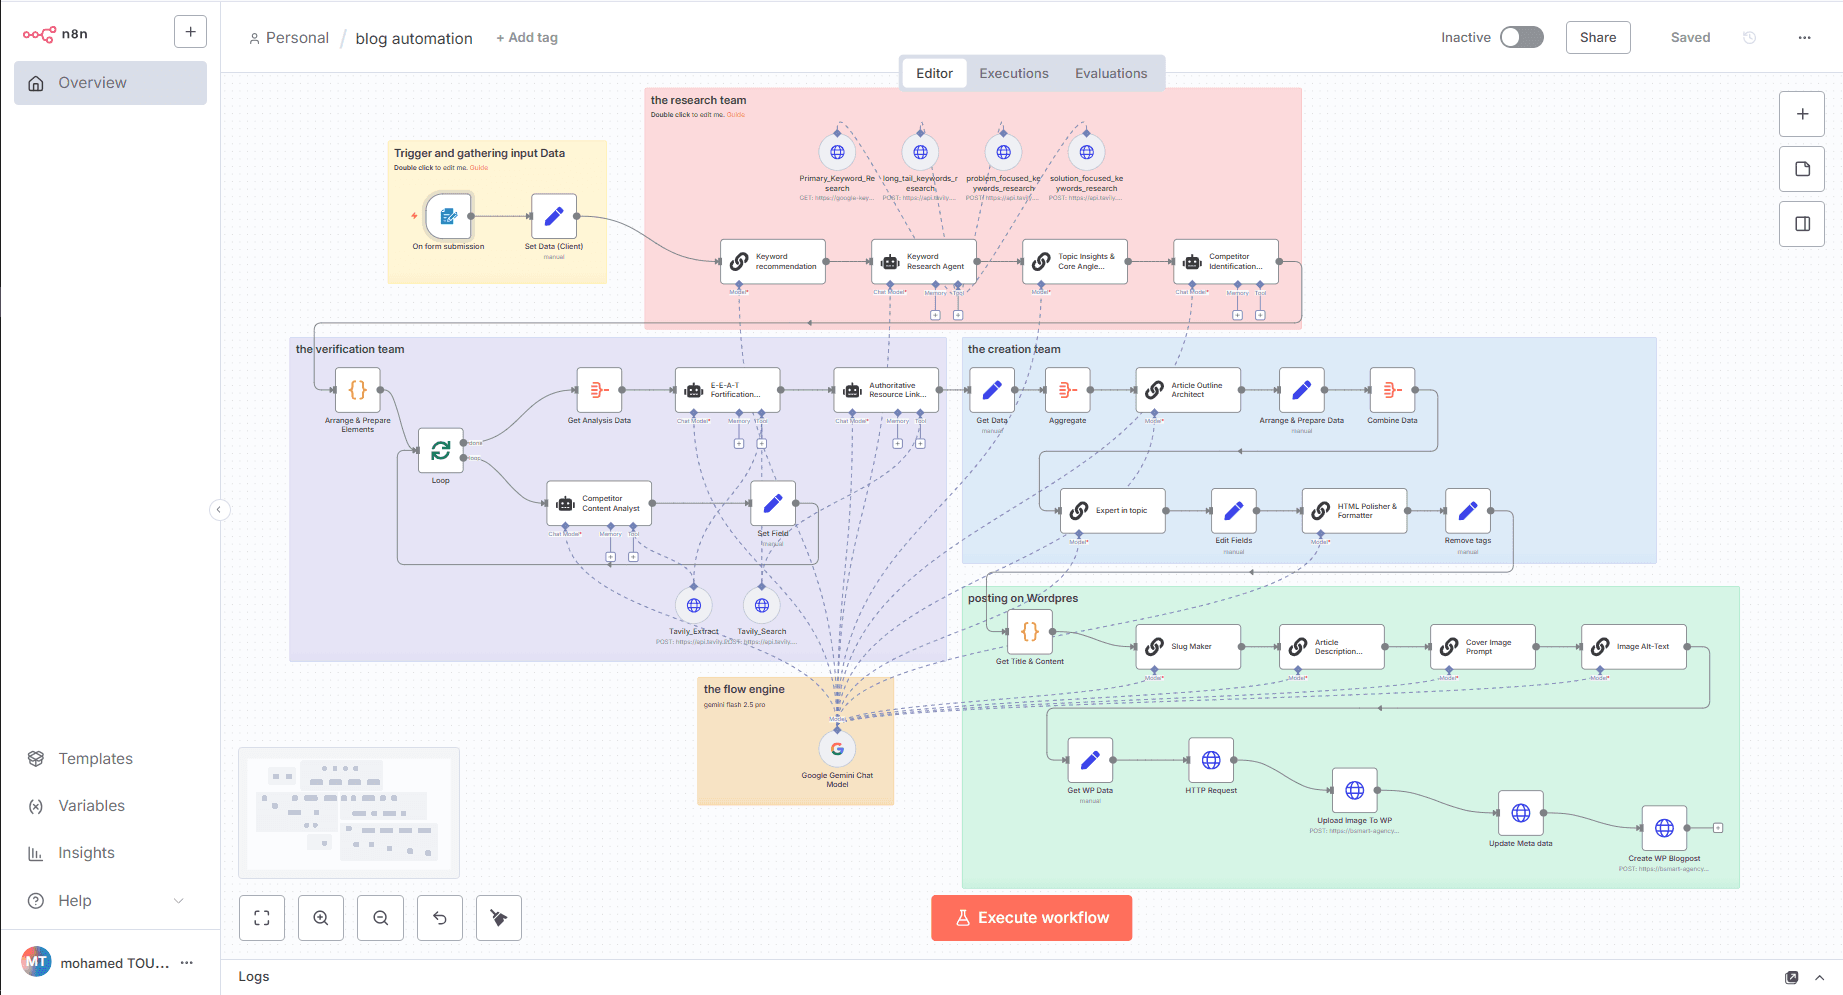The height and width of the screenshot is (995, 1843).
Task: Expand the Logs panel chevron
Action: point(1819,977)
